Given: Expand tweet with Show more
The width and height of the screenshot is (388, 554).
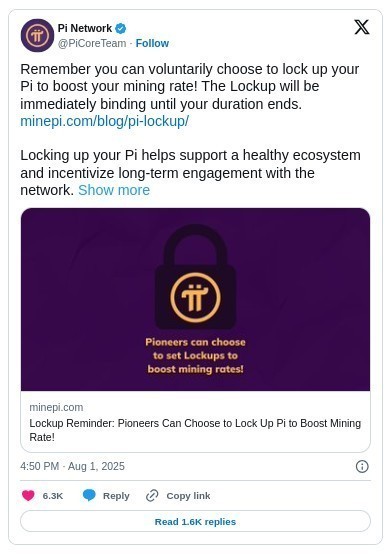Looking at the screenshot, I should pyautogui.click(x=114, y=190).
